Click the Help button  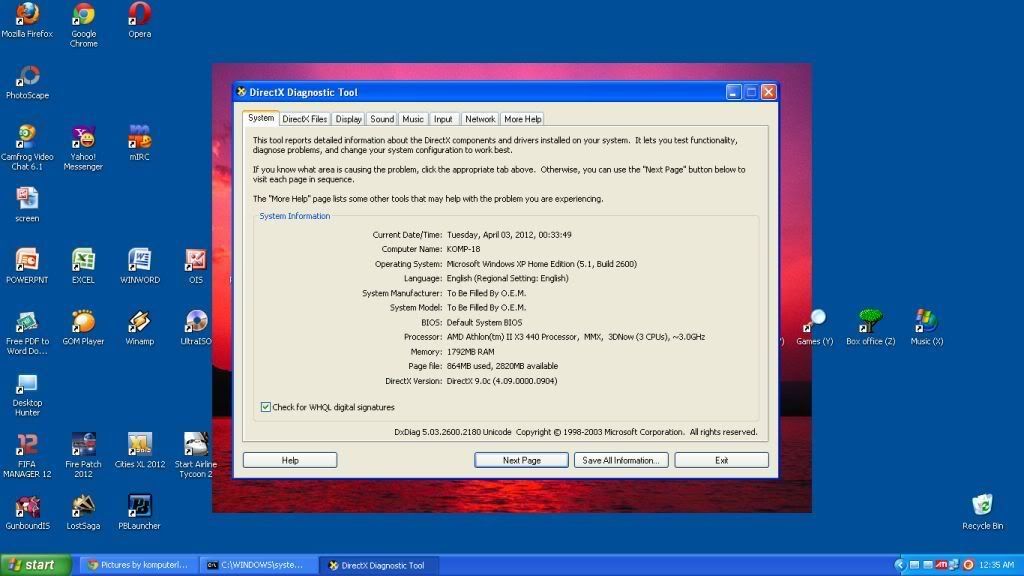click(290, 460)
